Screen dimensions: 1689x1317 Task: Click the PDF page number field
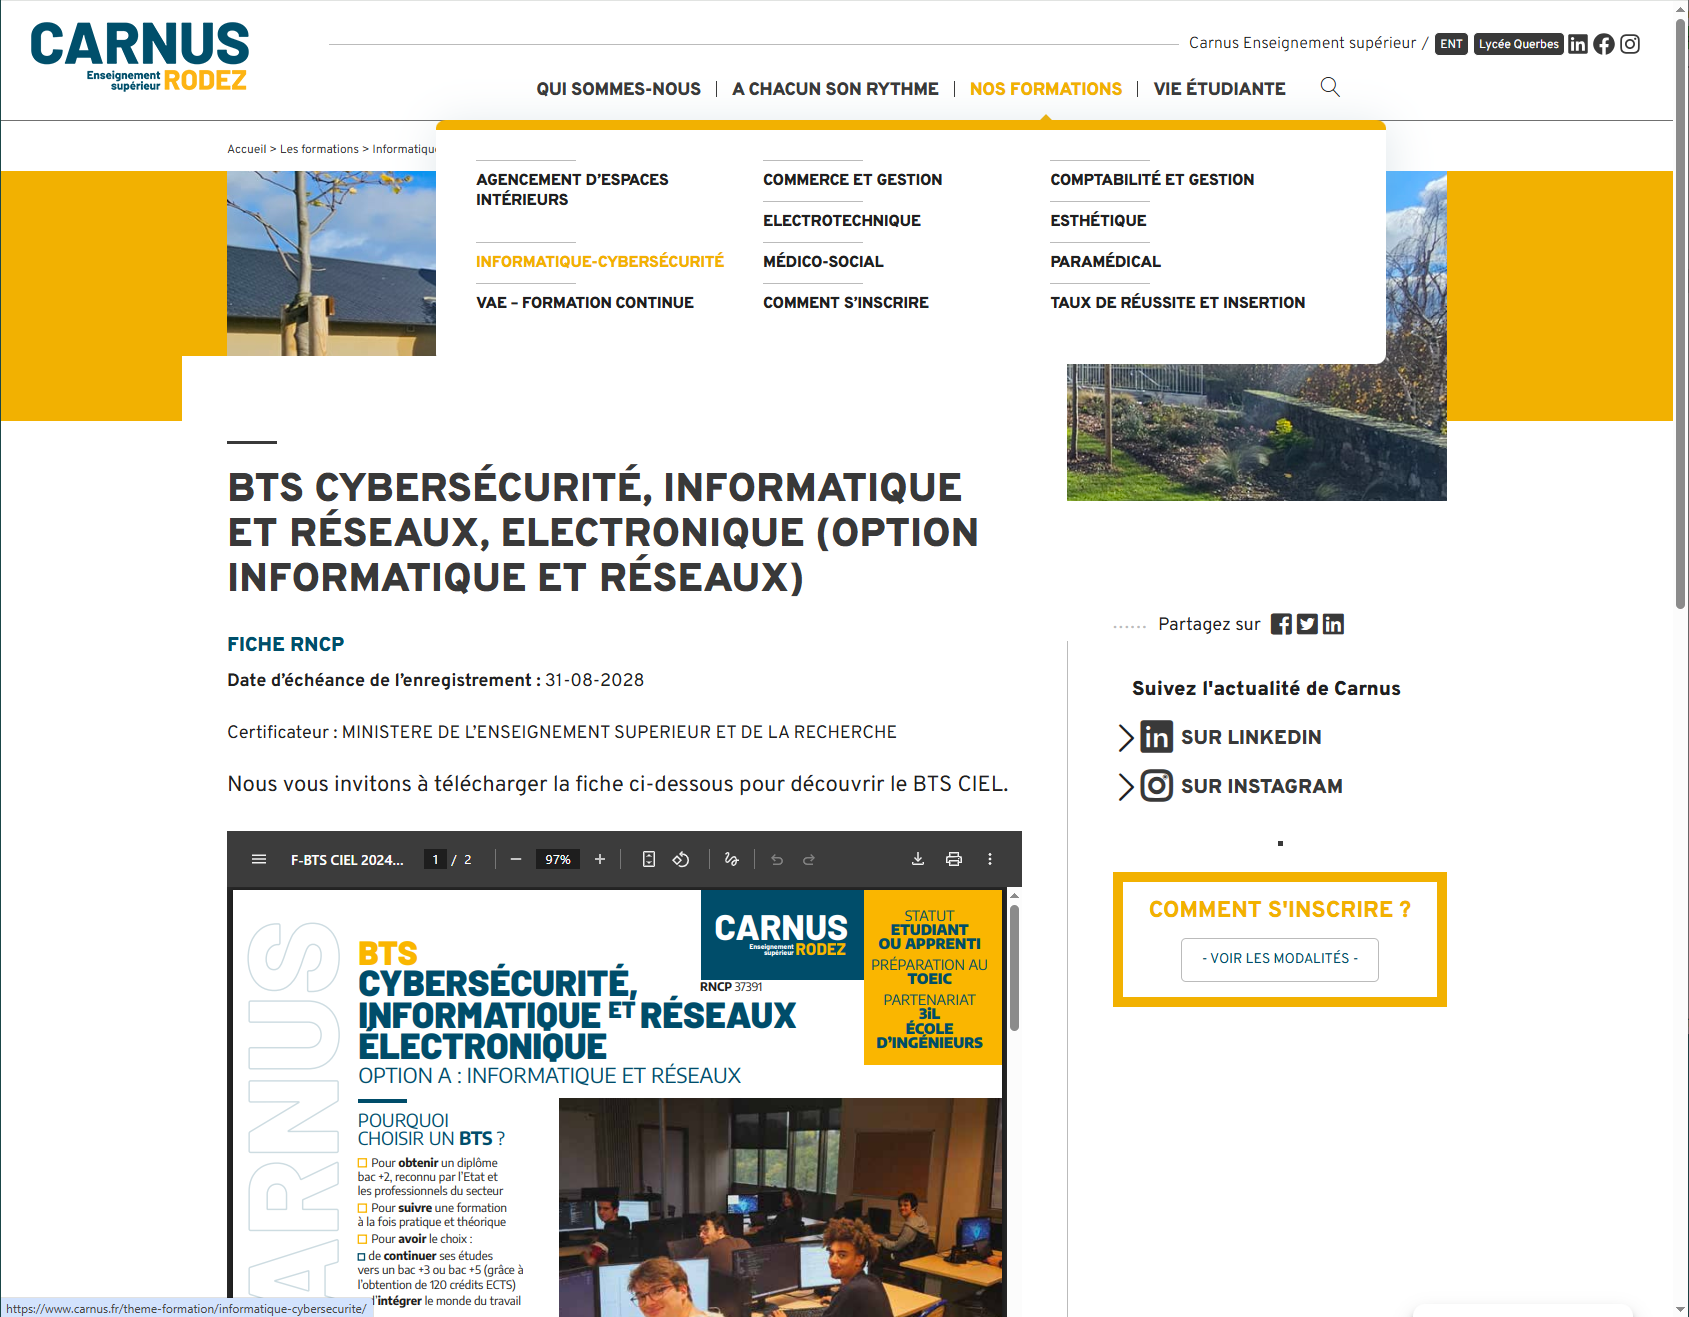pos(435,859)
